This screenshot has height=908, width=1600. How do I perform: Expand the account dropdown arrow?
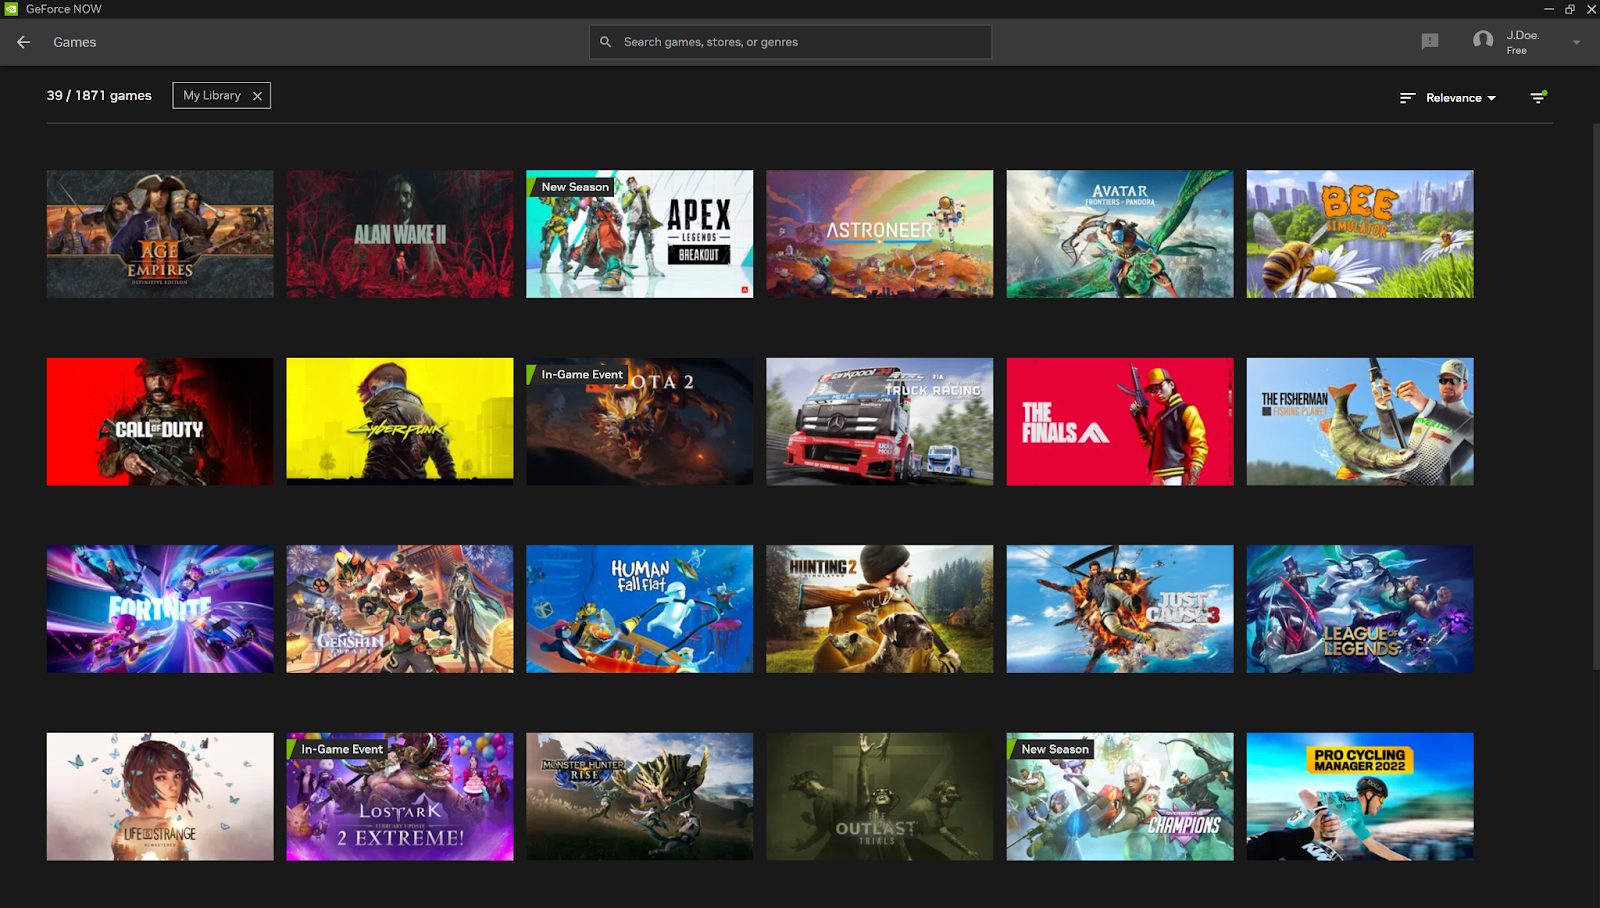(x=1577, y=42)
